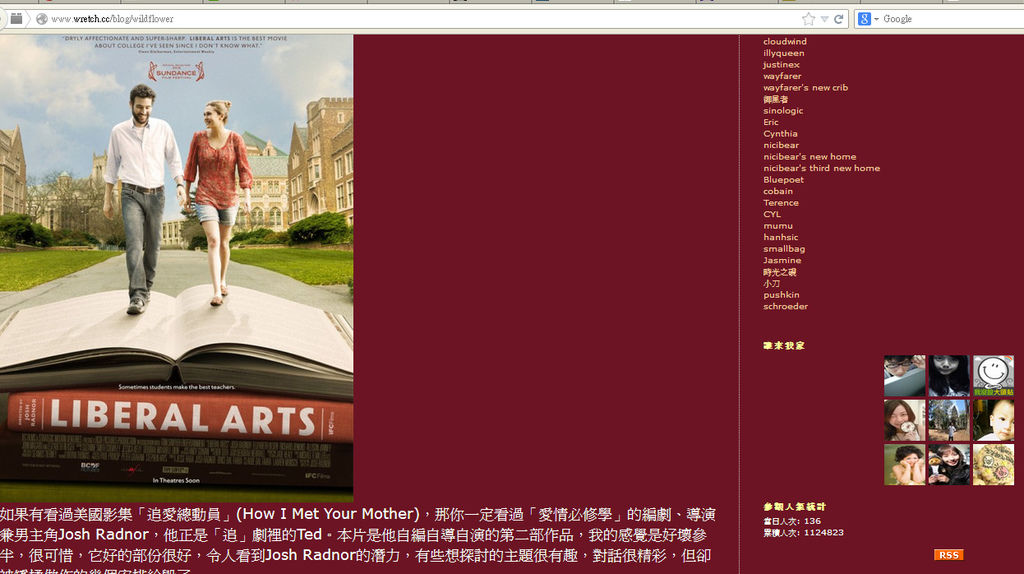The image size is (1024, 574).
Task: Open nicibear's third new home link
Action: 821,168
